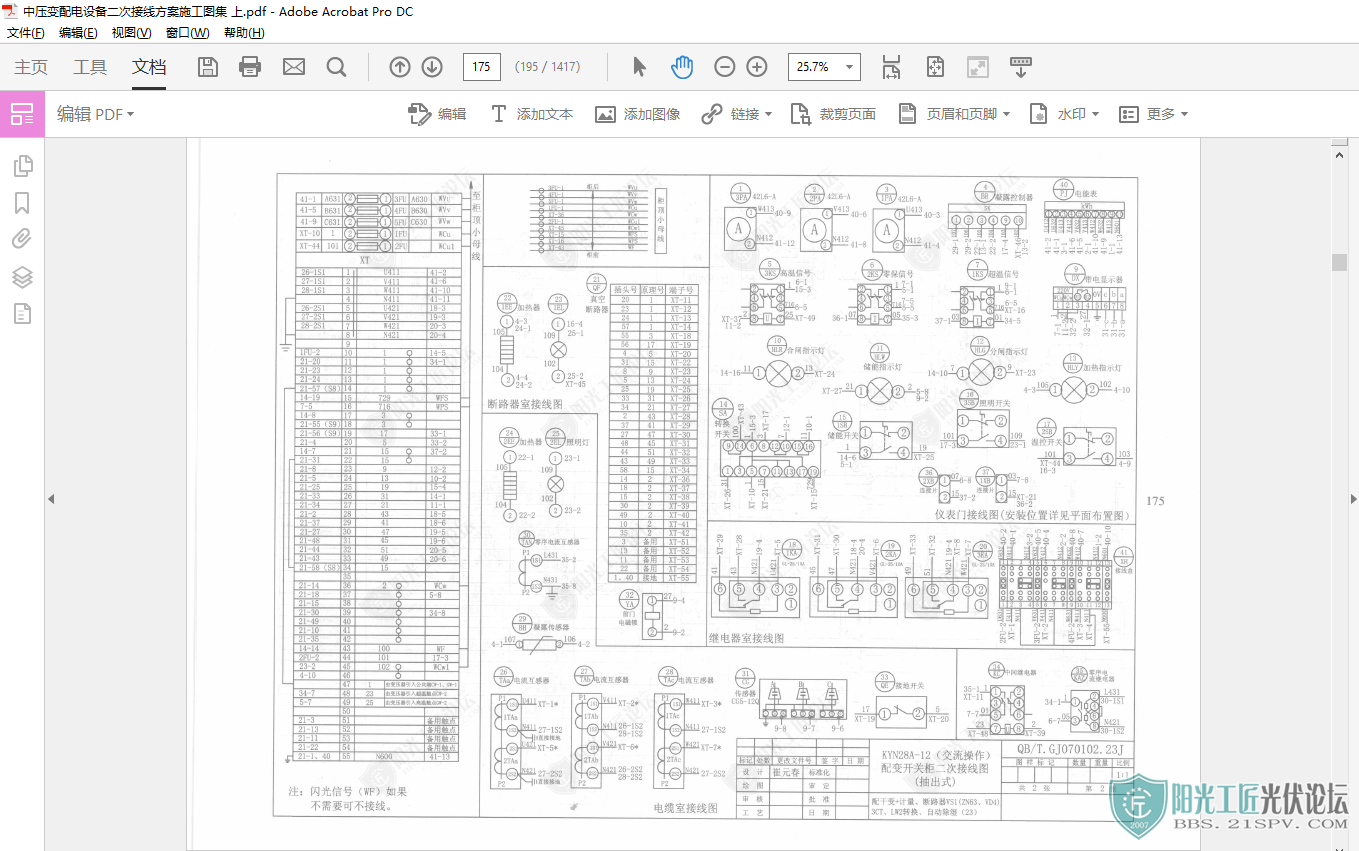Click 裁剪页面 crop pages button

pos(833,114)
